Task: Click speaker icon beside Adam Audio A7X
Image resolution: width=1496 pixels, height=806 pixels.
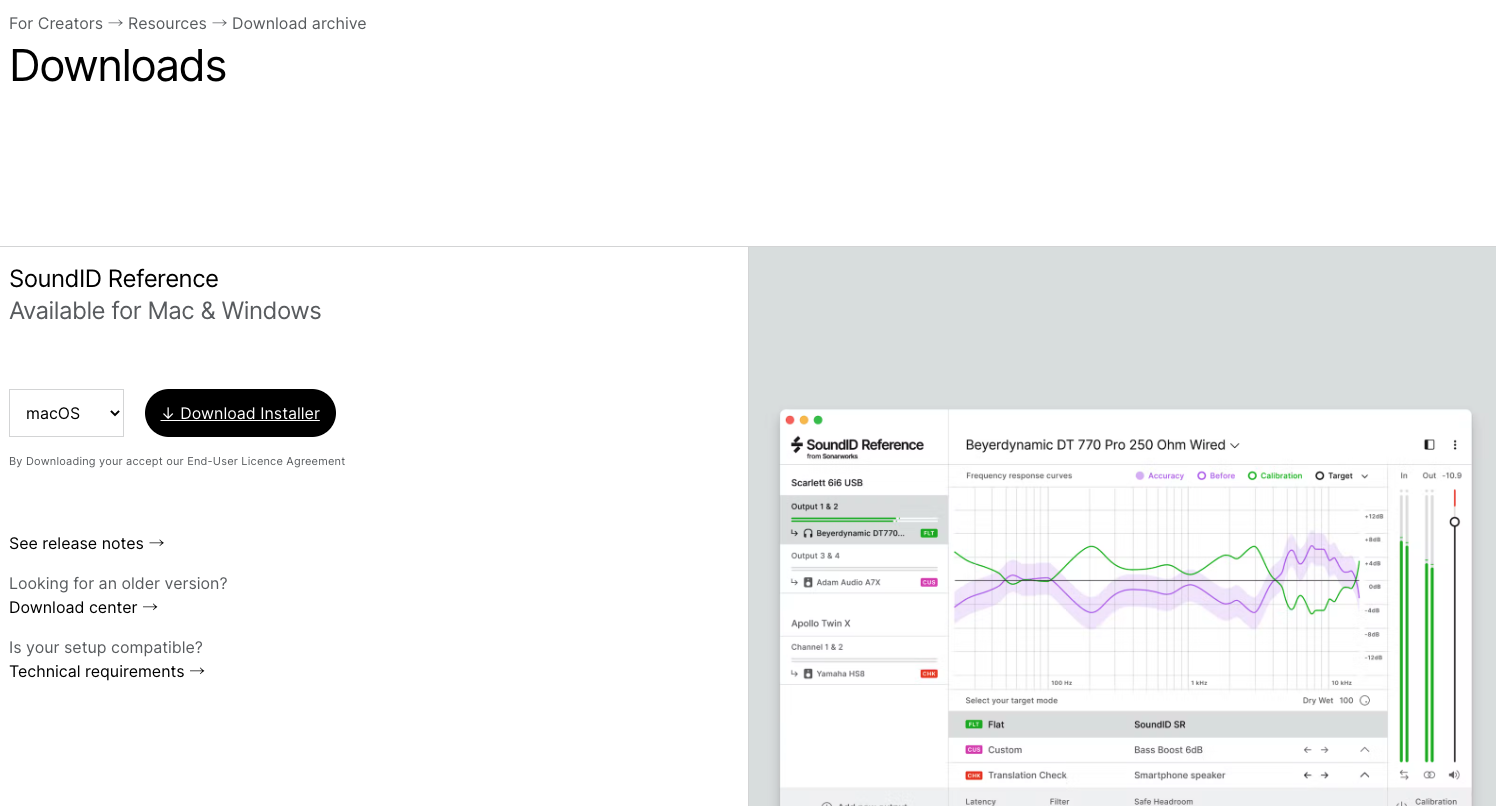Action: [x=808, y=582]
